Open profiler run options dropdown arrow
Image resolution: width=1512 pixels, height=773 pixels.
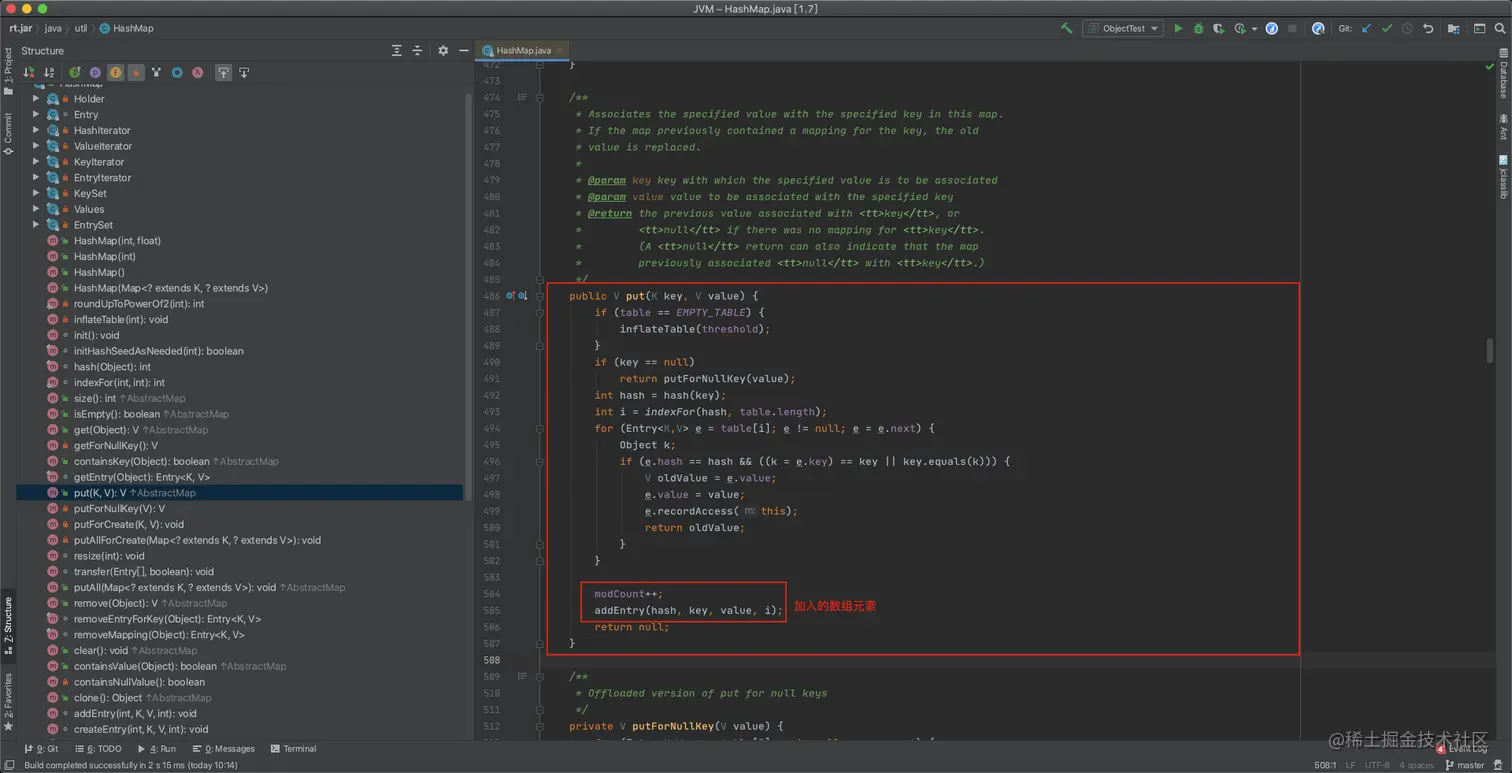(1254, 29)
